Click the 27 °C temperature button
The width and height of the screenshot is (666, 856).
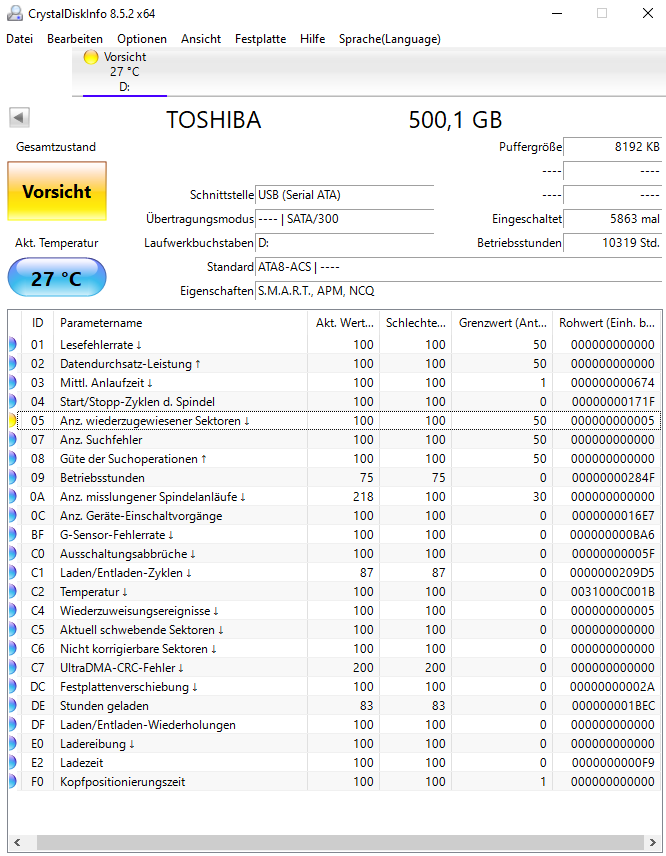click(x=57, y=278)
